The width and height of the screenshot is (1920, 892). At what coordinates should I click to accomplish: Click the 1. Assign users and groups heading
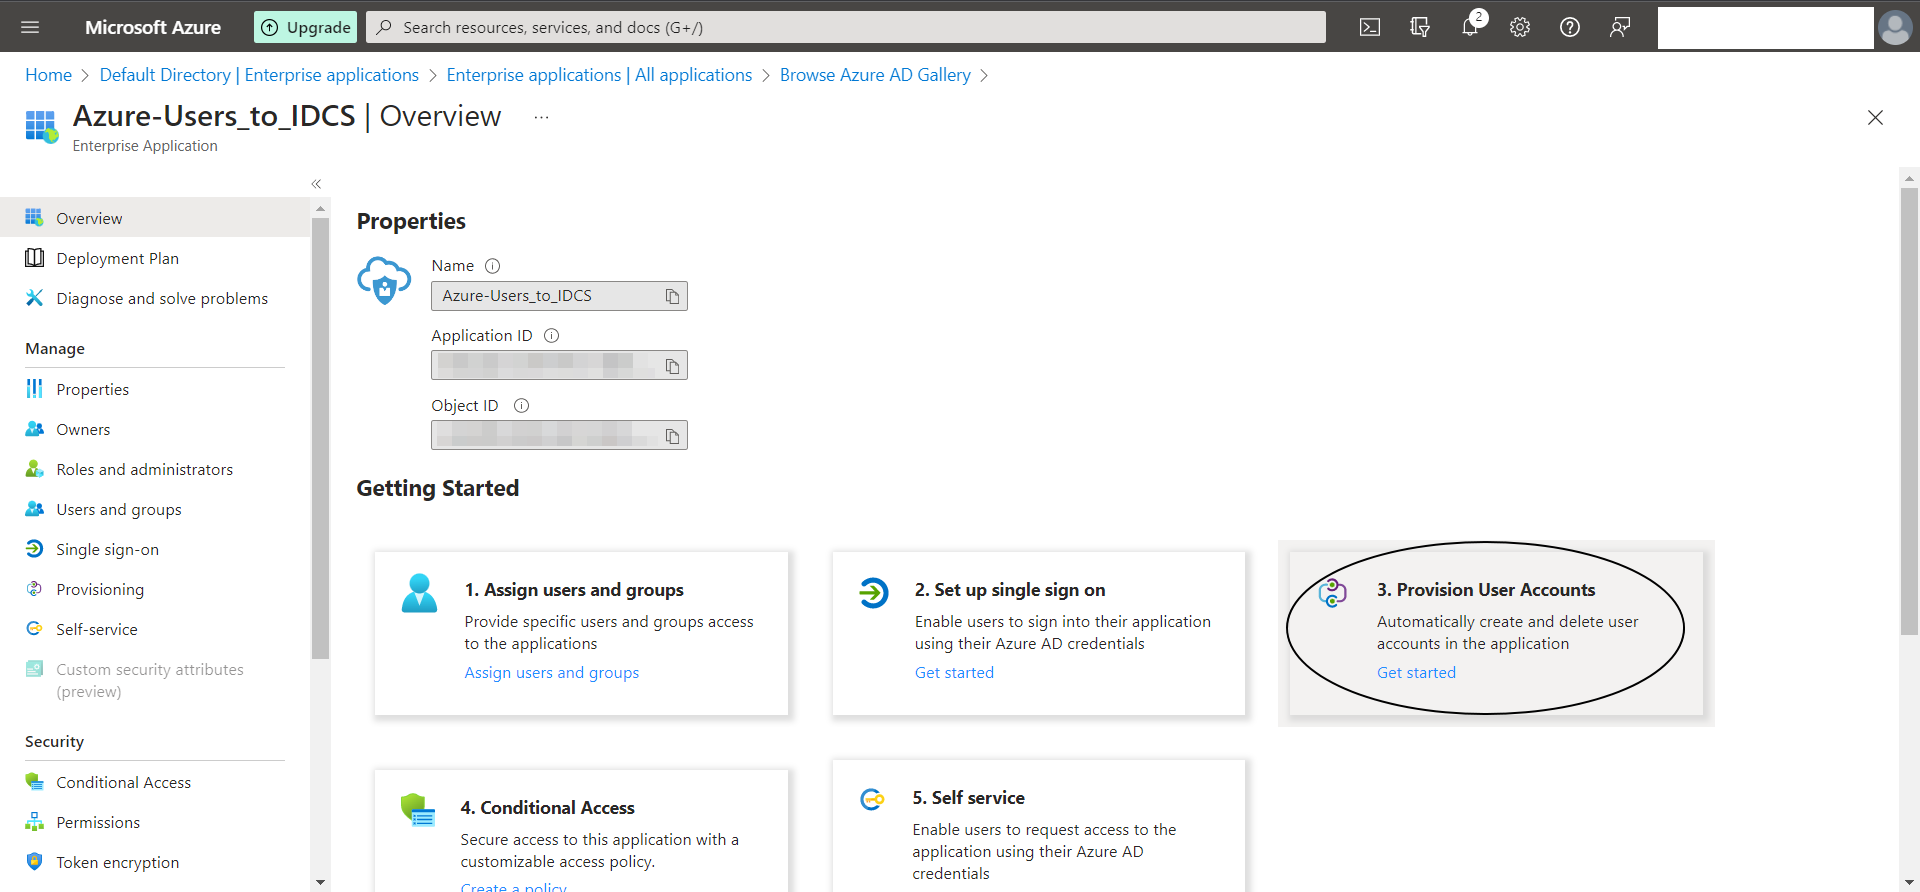click(574, 590)
